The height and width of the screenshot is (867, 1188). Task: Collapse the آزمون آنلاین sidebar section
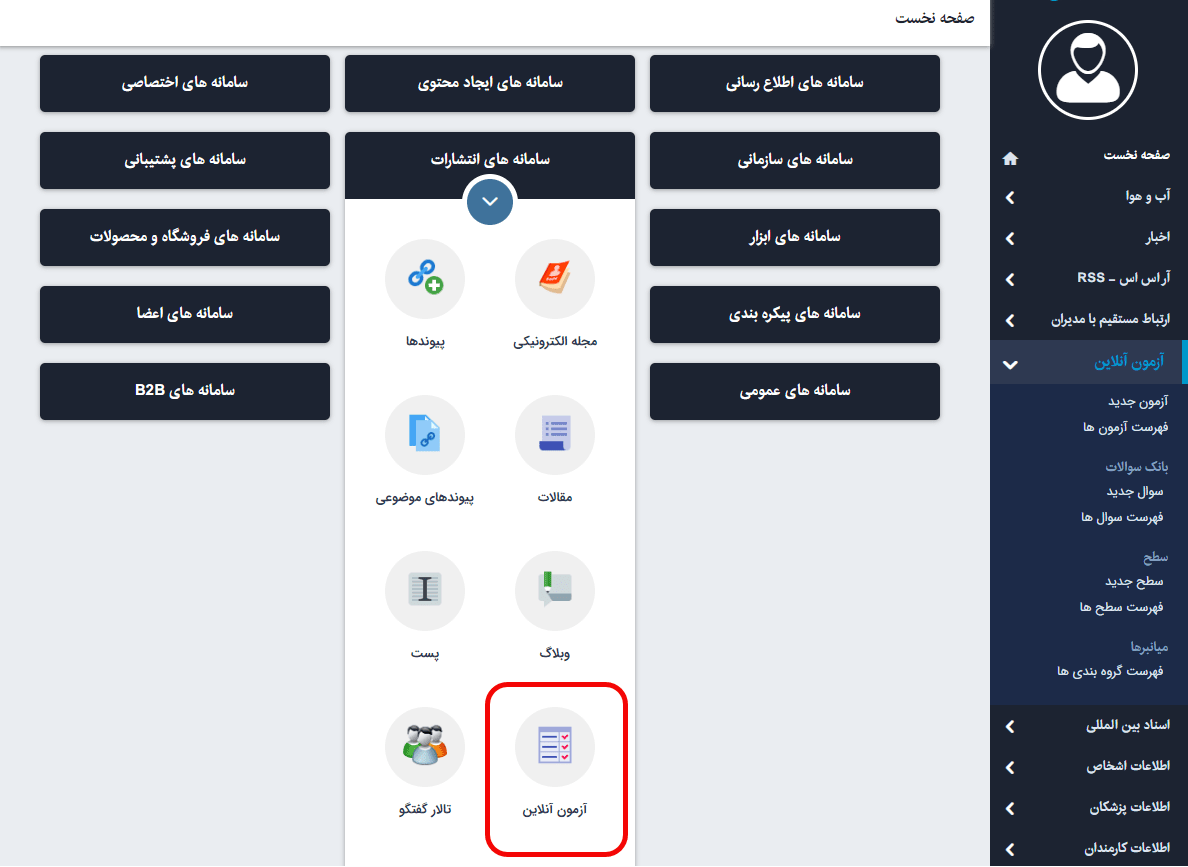(x=1010, y=364)
